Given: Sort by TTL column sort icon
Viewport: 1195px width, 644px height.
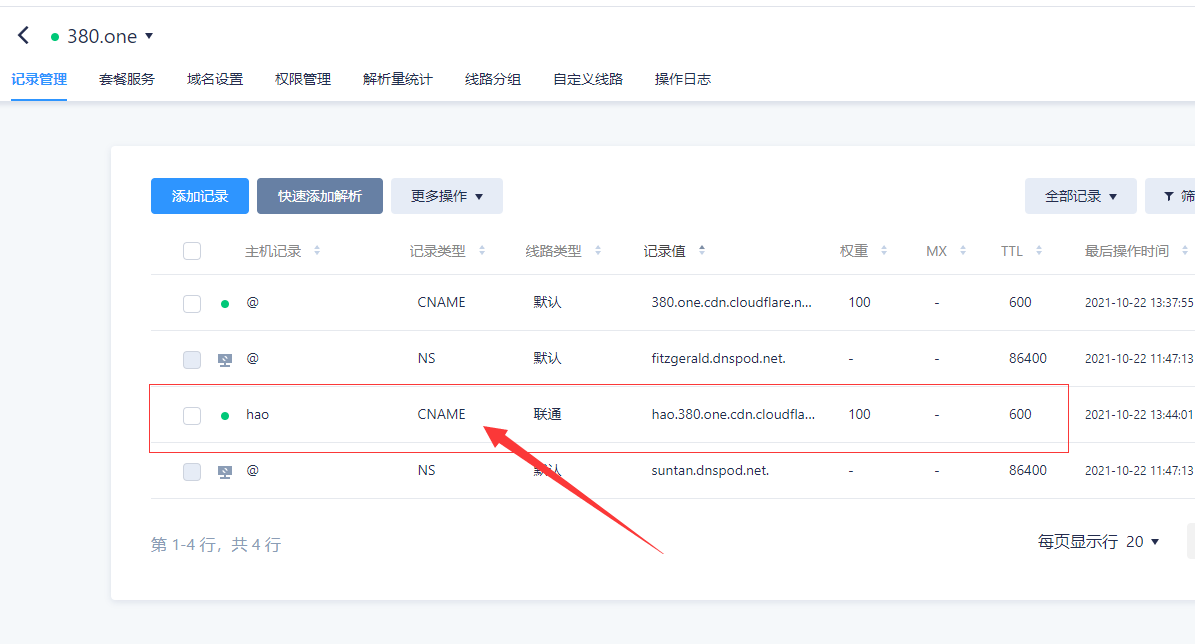Looking at the screenshot, I should pyautogui.click(x=1039, y=251).
